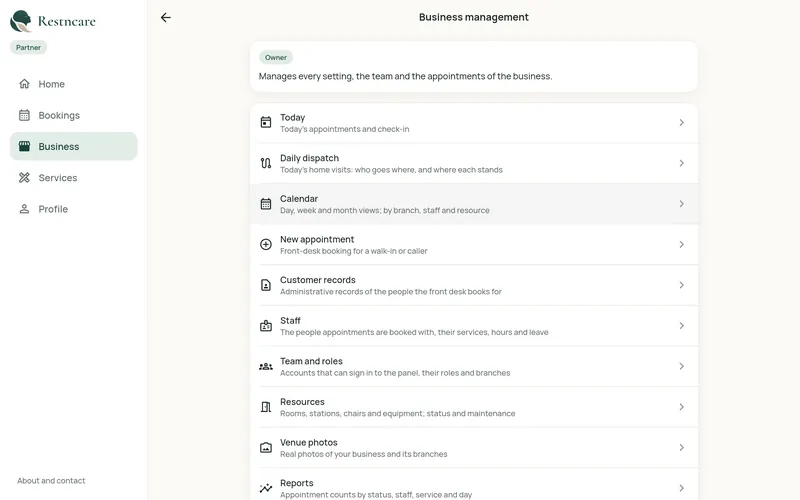Click the Reports chart icon
This screenshot has height=500, width=800.
[x=266, y=488]
